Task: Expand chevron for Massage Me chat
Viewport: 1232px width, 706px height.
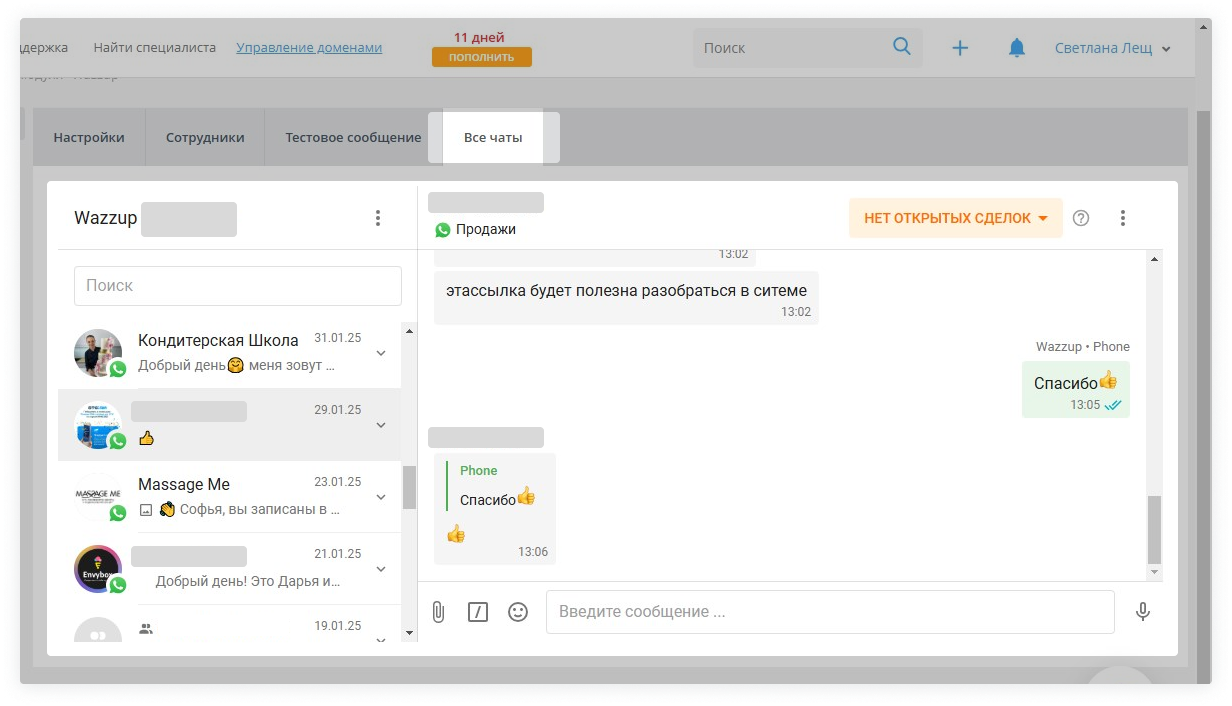Action: (381, 497)
